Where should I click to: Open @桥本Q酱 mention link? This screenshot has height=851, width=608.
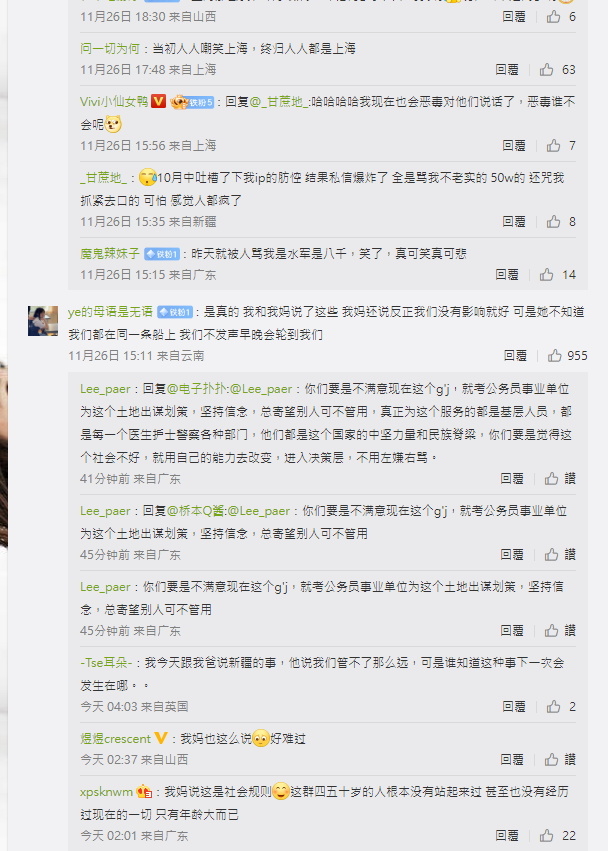[195, 511]
